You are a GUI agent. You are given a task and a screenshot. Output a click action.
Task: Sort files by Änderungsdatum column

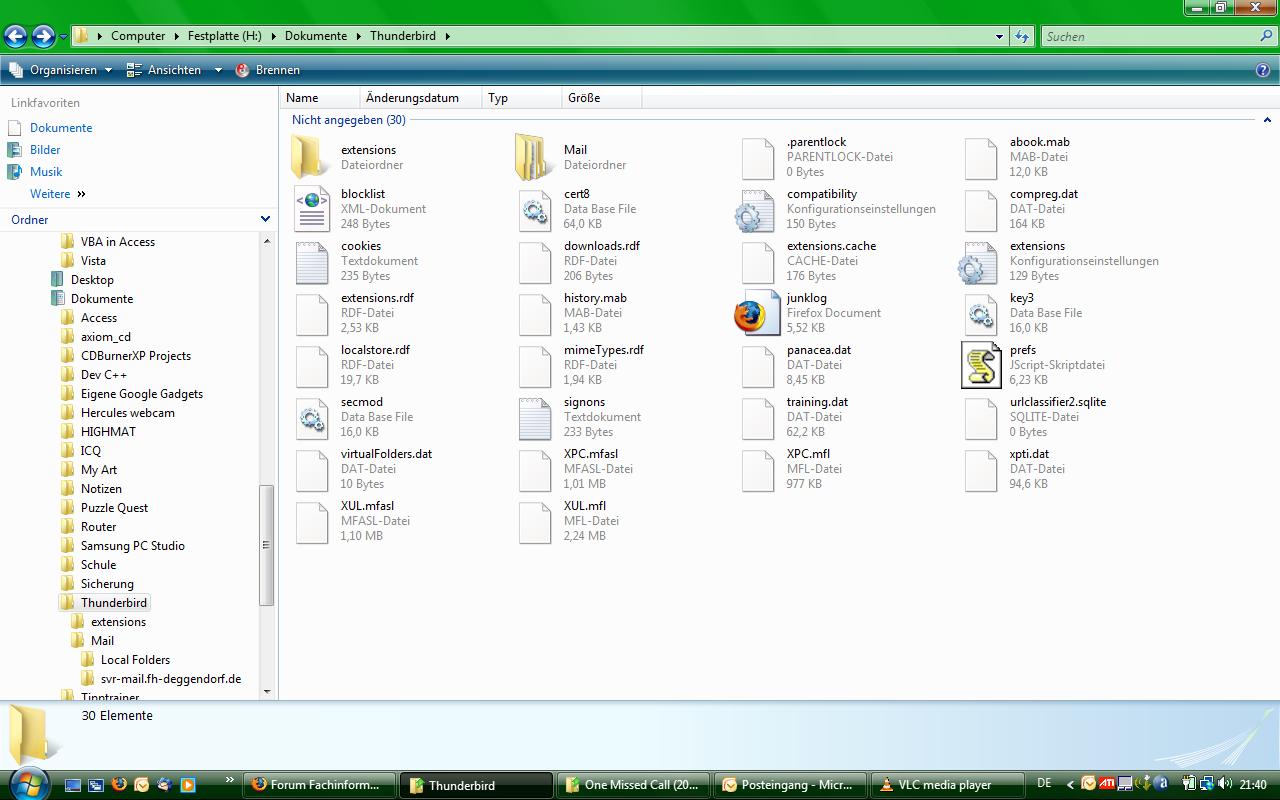[x=412, y=98]
